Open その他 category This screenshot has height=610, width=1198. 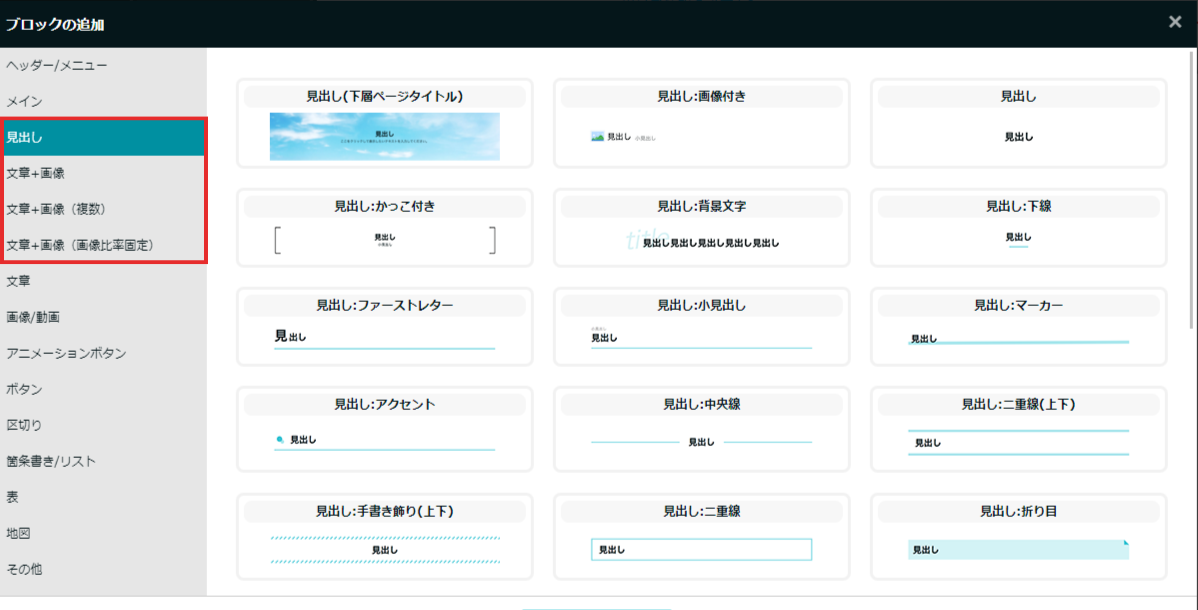point(103,569)
